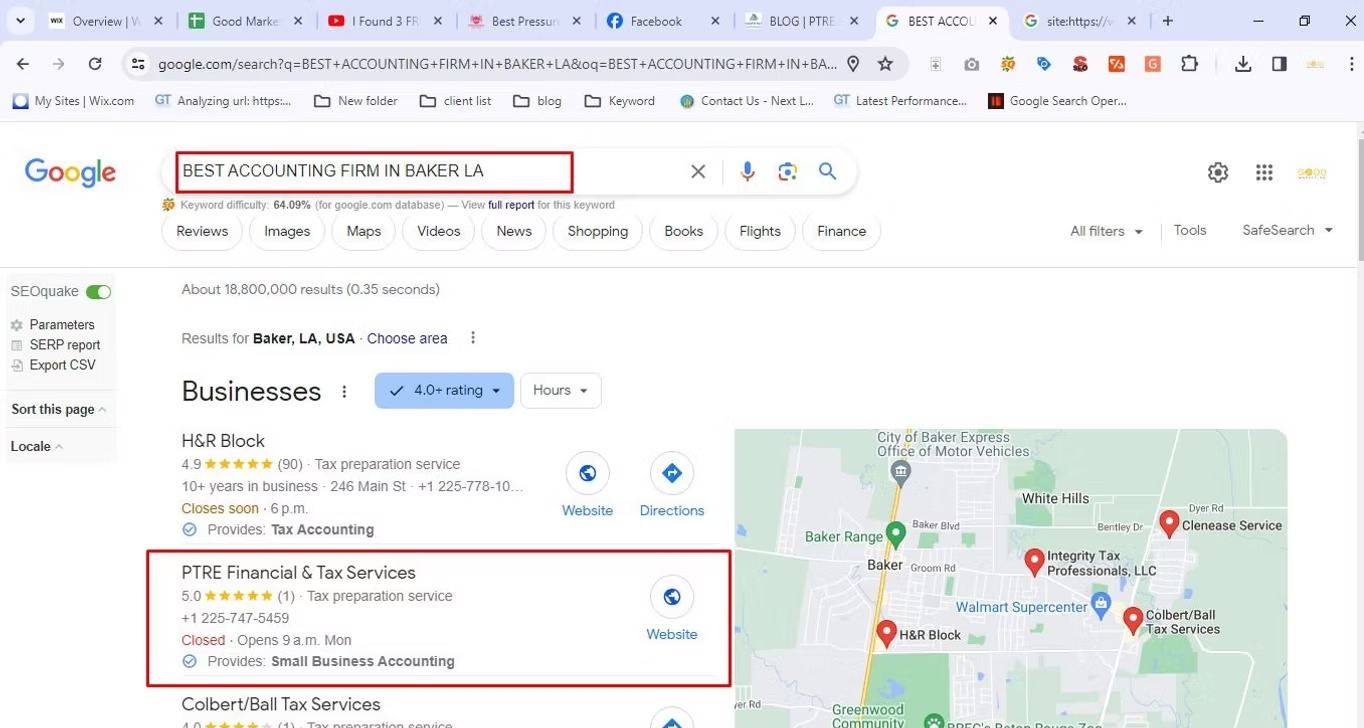Open the full report keyword link

point(511,205)
